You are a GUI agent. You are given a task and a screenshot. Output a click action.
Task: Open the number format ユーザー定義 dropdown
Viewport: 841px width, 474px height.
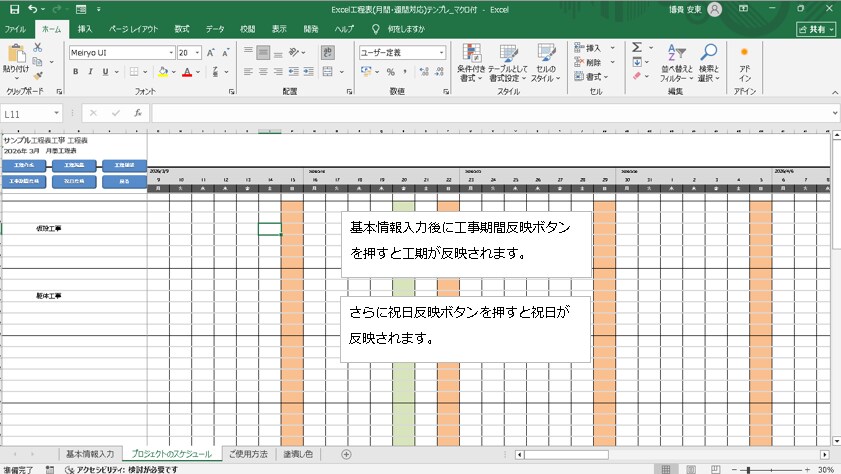point(441,53)
